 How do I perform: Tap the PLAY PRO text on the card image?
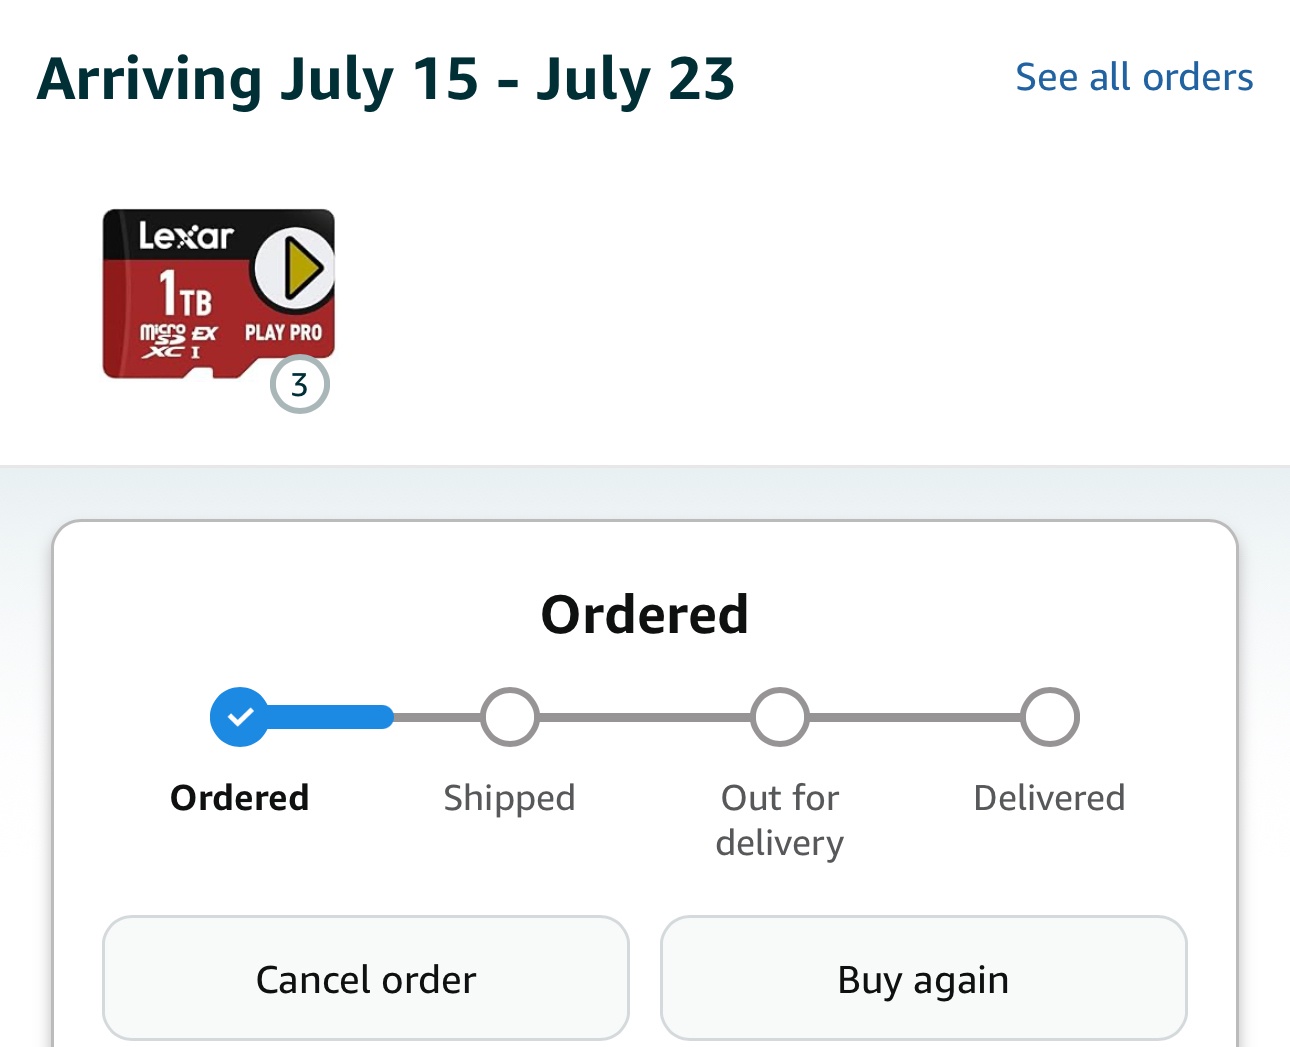[x=284, y=333]
